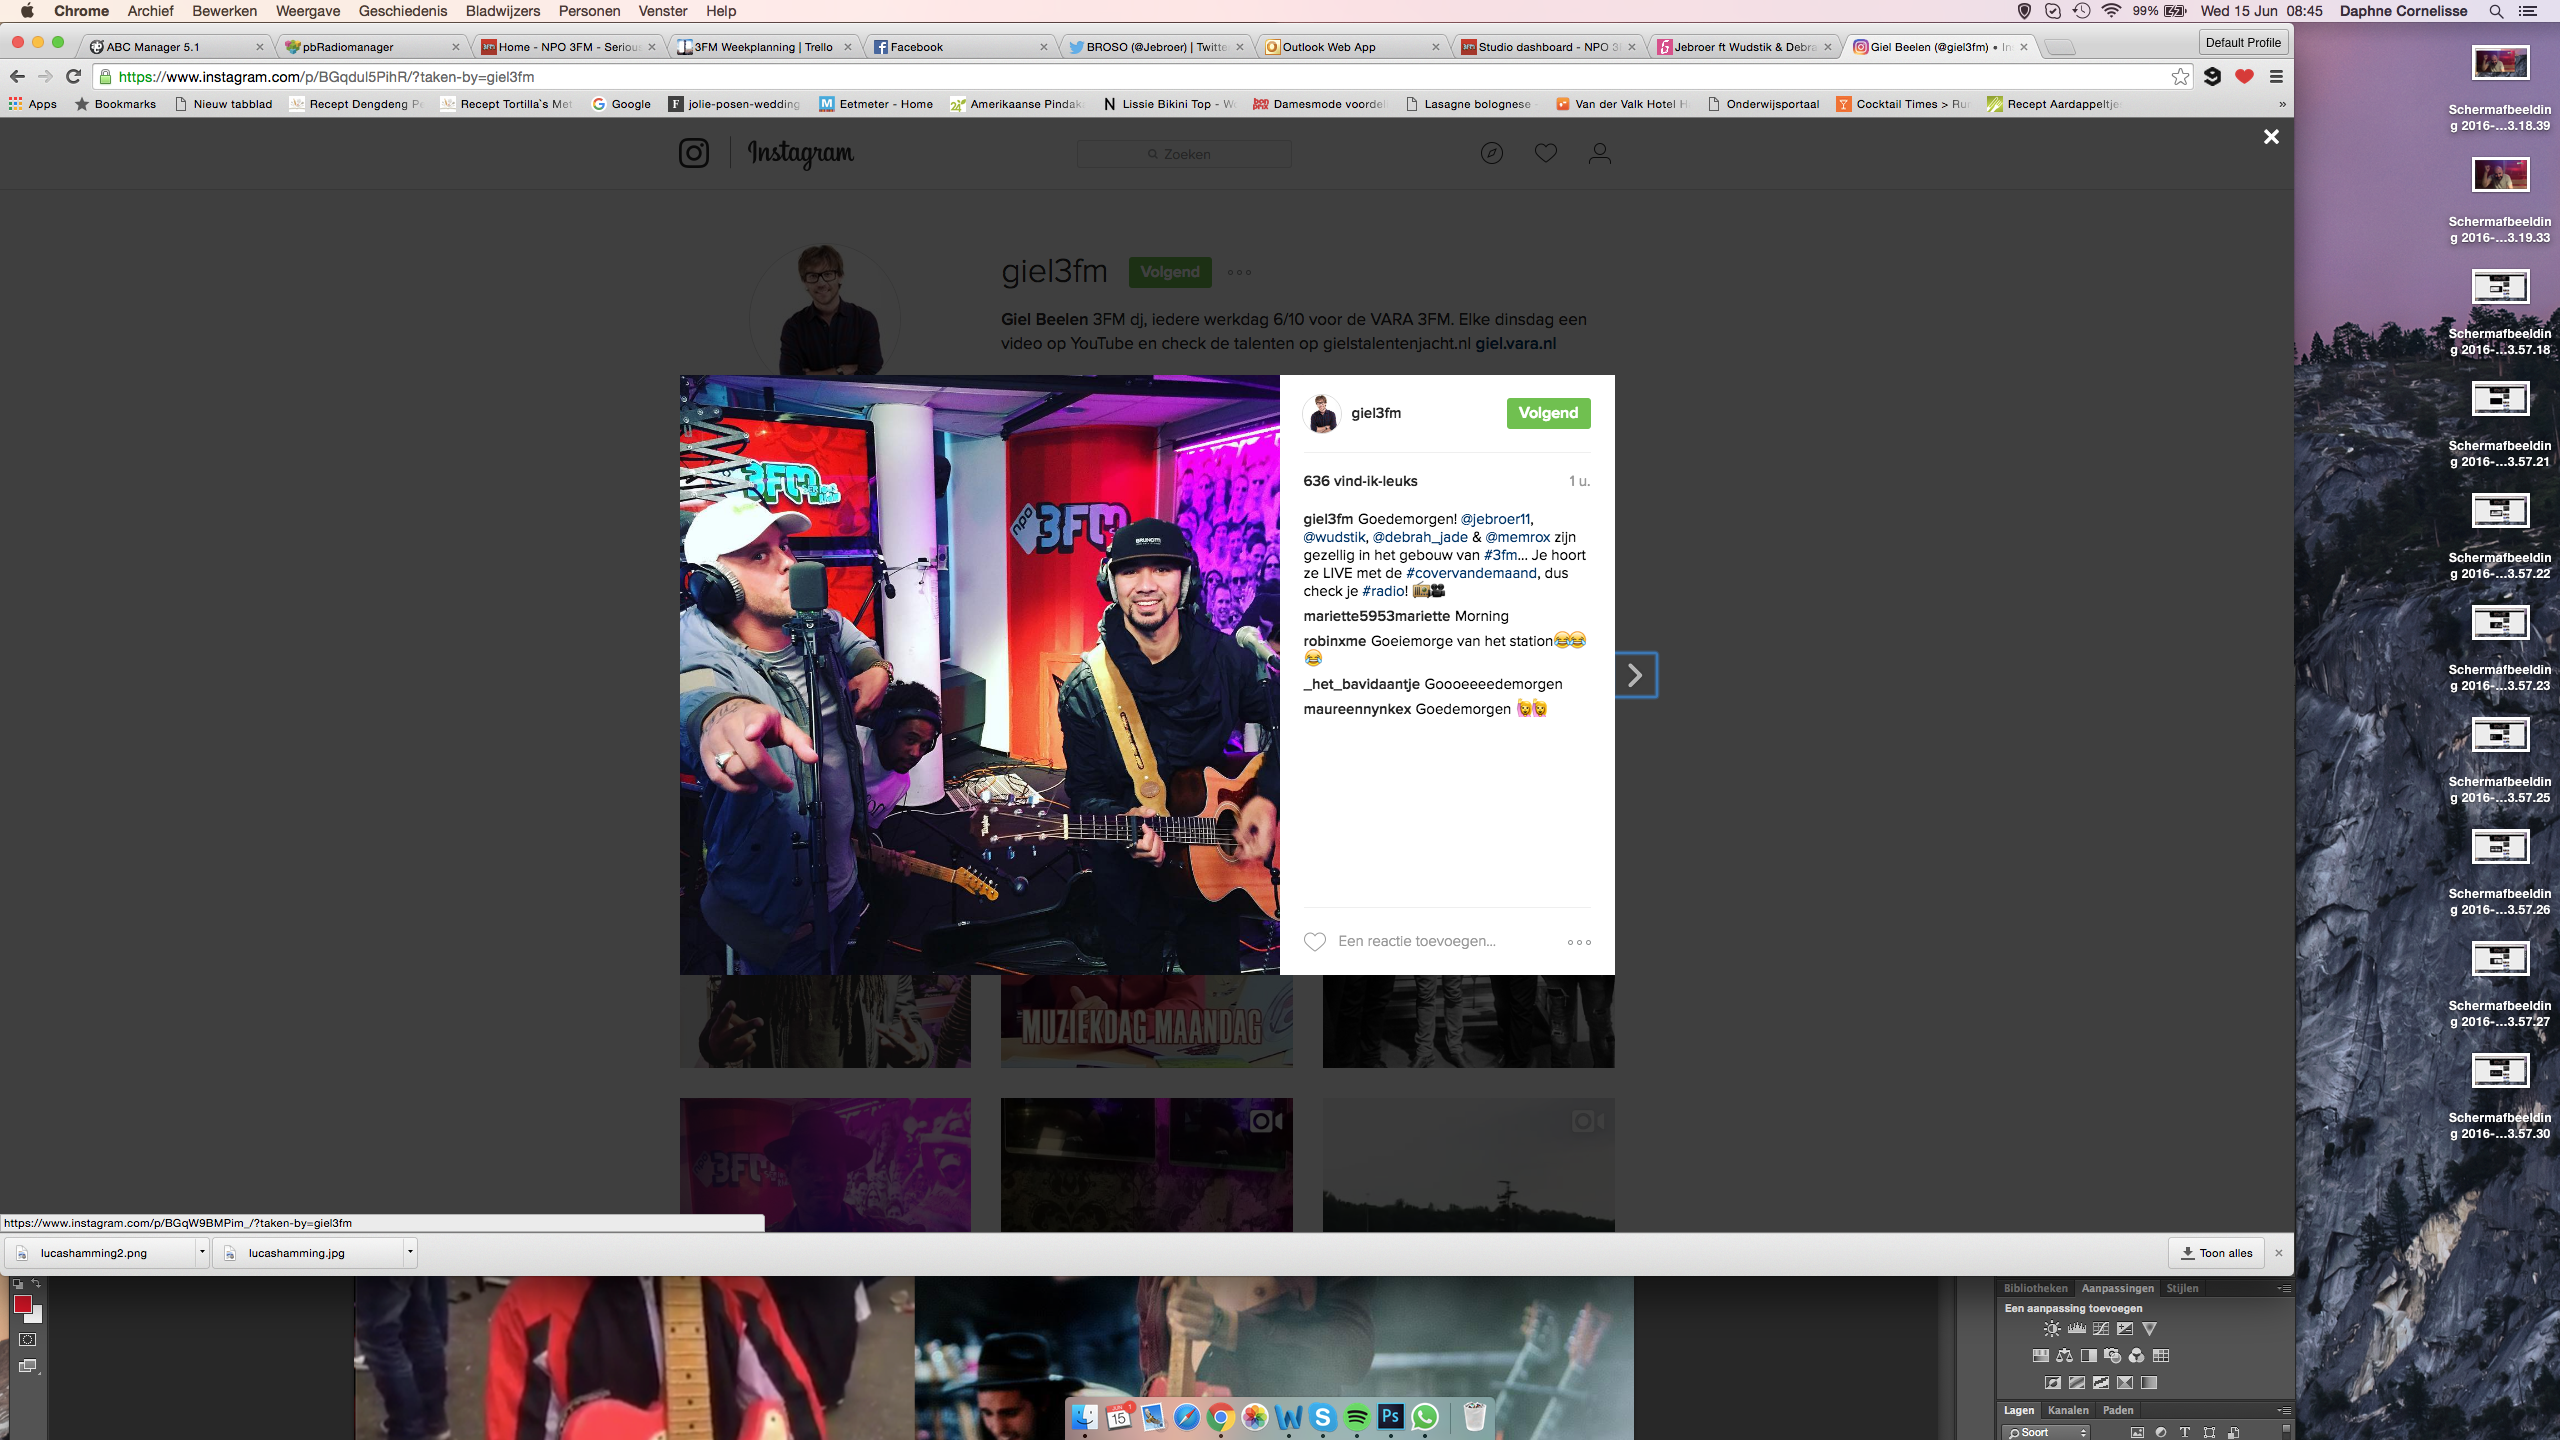Screen dimensions: 2560x1440
Task: Open Skype from the Dock
Action: [1323, 1417]
